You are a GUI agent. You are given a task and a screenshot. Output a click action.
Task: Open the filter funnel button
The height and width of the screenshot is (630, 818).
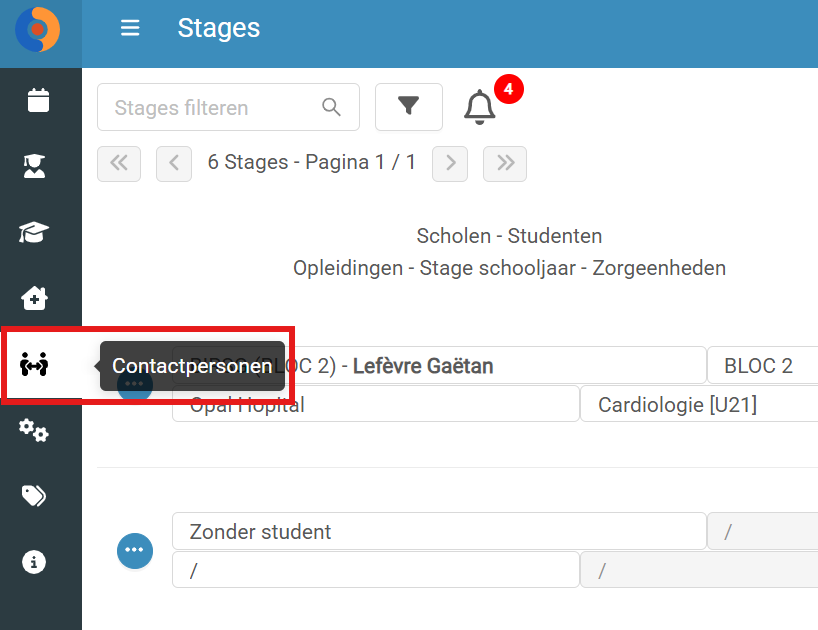(409, 107)
